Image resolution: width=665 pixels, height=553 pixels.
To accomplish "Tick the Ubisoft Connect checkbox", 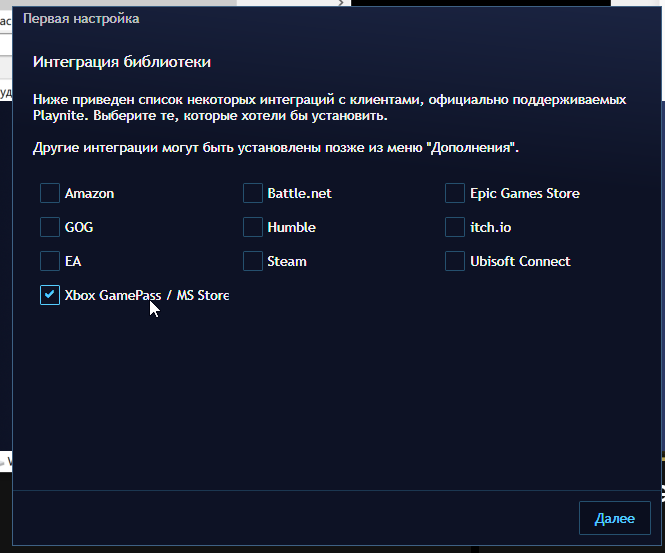I will [x=455, y=261].
